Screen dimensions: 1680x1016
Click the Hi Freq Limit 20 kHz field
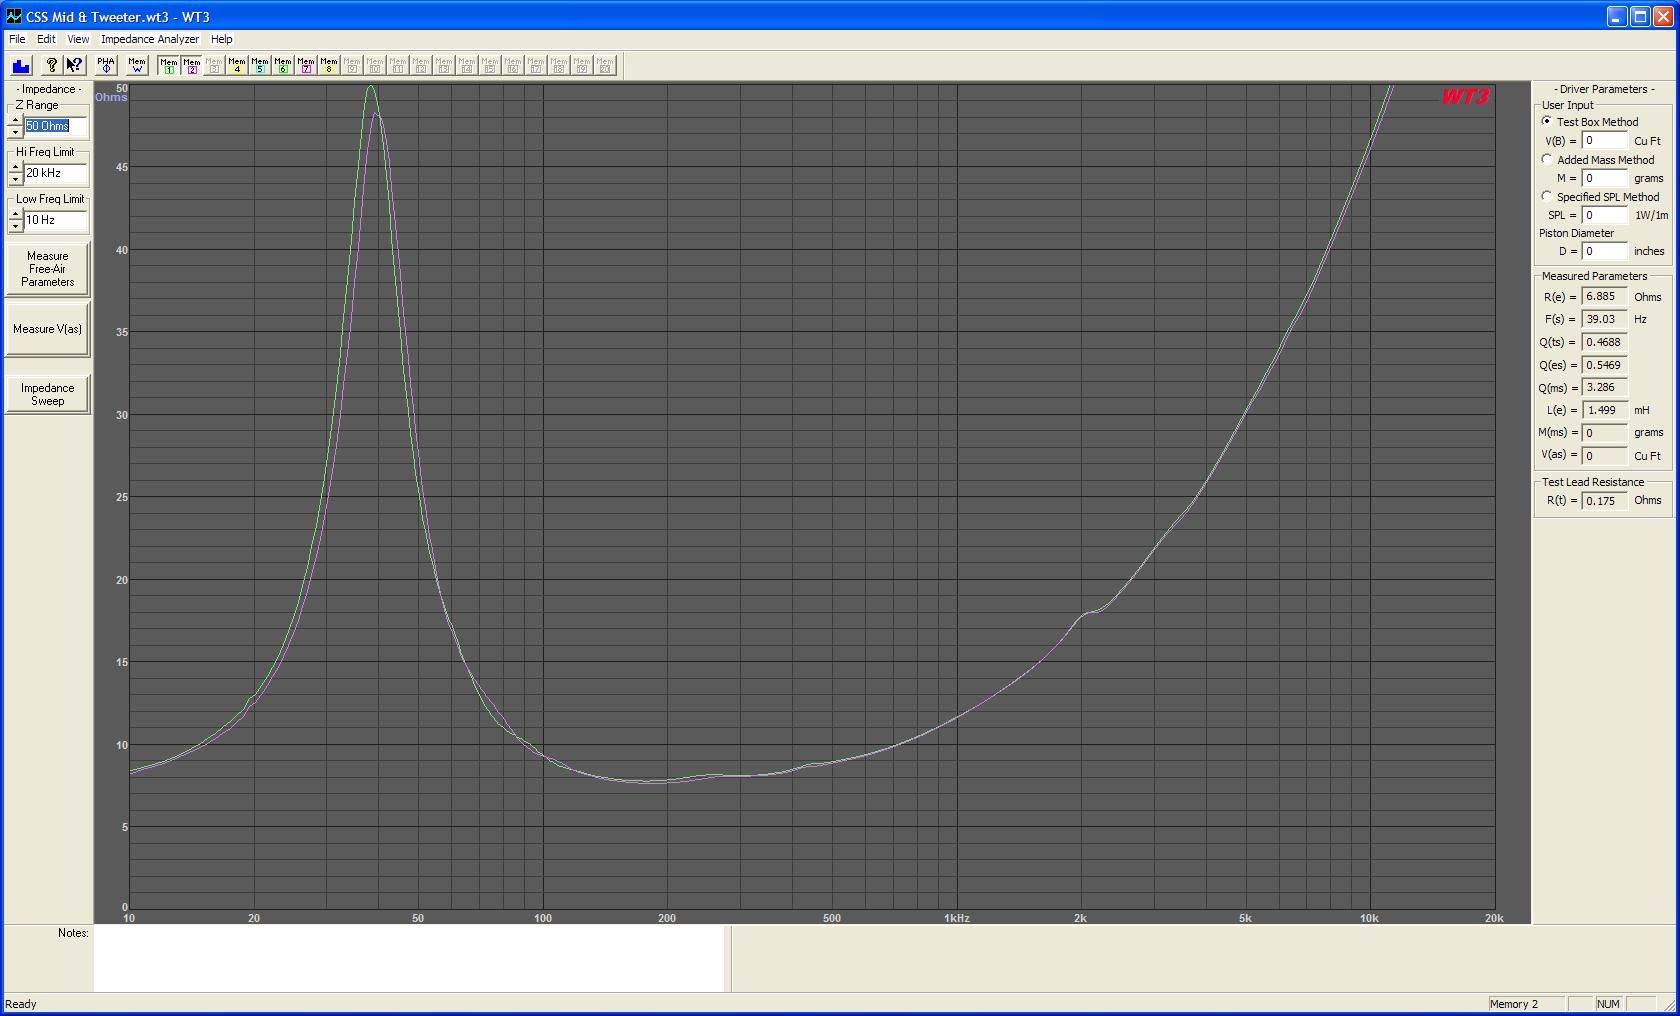point(56,173)
